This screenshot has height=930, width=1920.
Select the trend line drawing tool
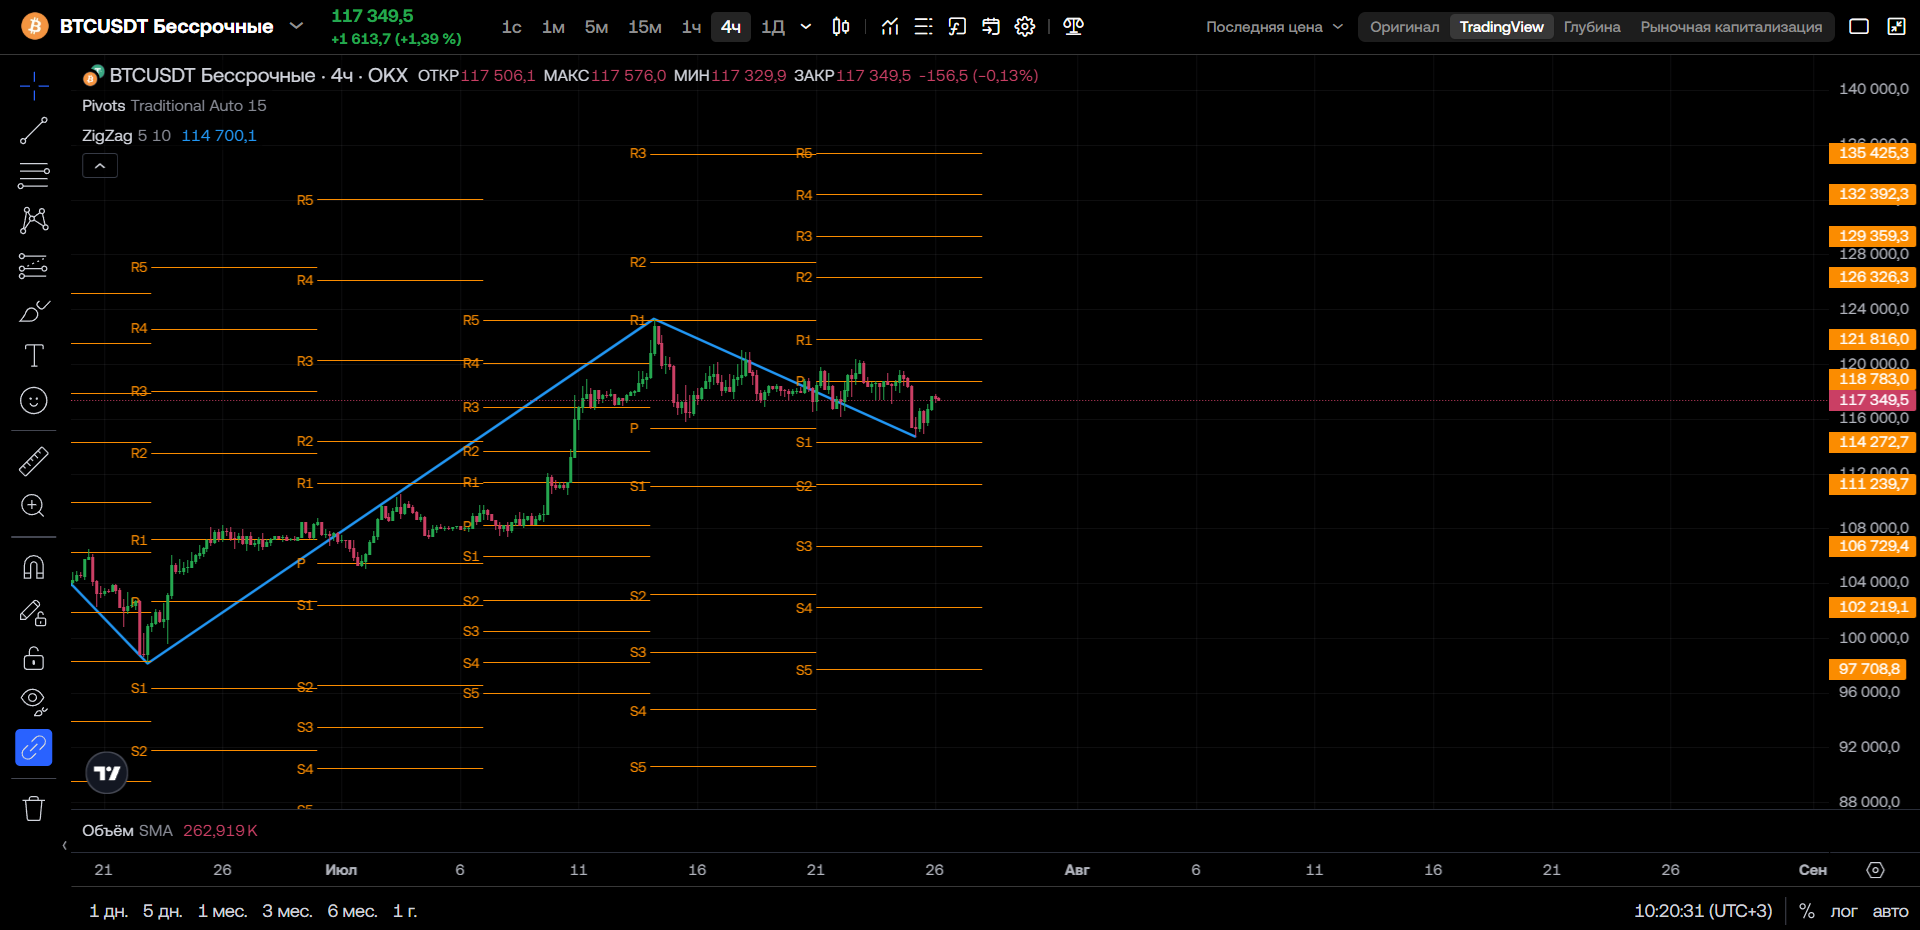click(x=34, y=131)
